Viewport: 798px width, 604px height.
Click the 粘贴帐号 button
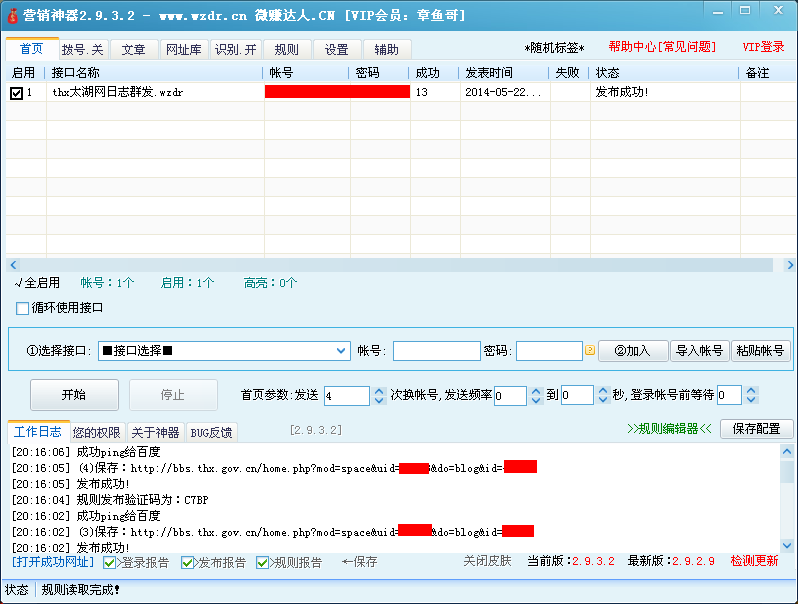pyautogui.click(x=760, y=351)
